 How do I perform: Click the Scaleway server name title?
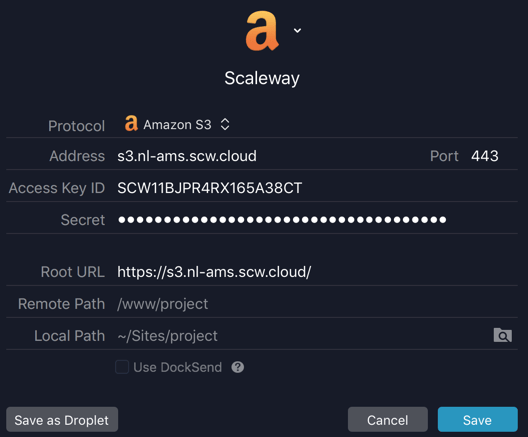coord(262,78)
